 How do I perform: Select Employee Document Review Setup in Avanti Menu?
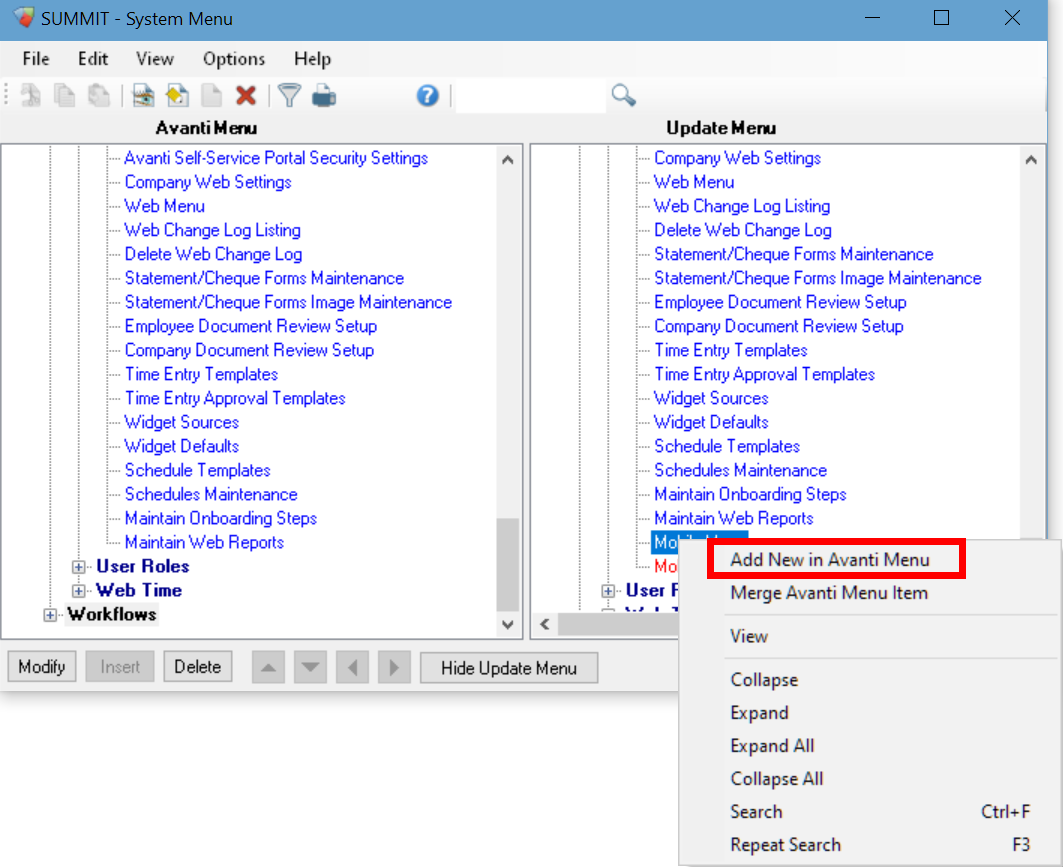pos(250,327)
